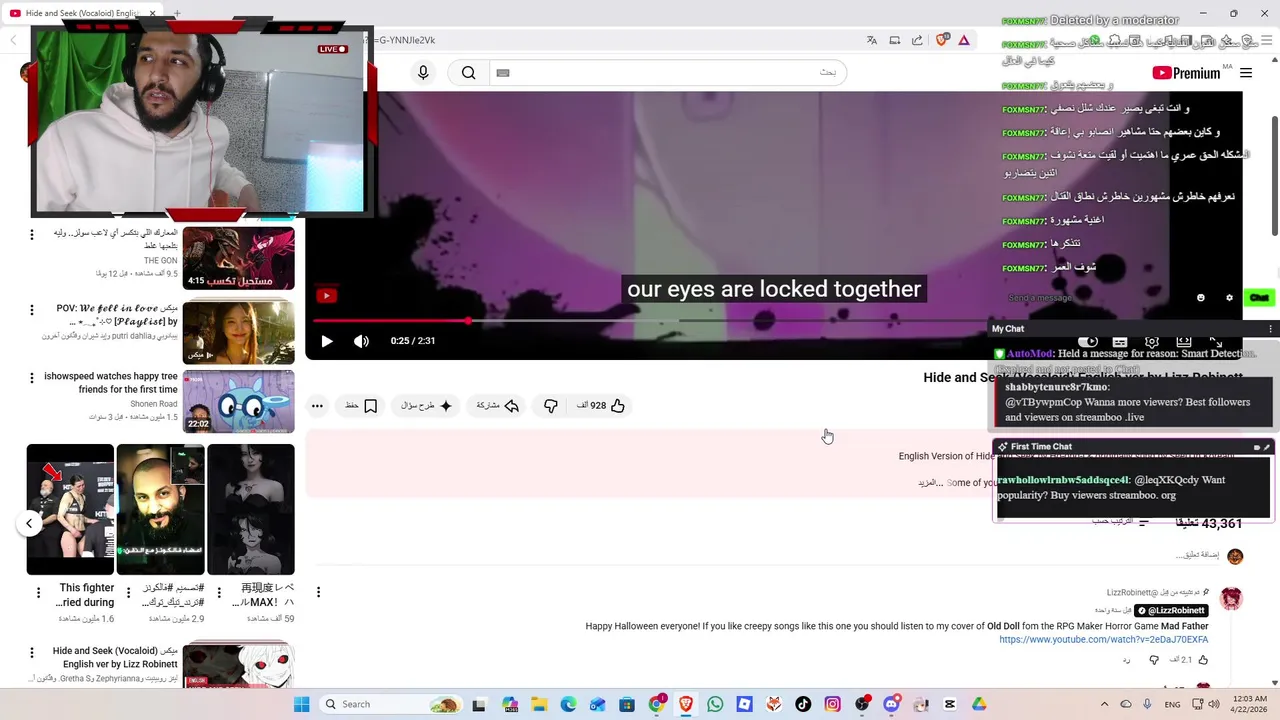This screenshot has width=1280, height=720.
Task: Dislike the video with the thumbs-down button
Action: click(550, 406)
